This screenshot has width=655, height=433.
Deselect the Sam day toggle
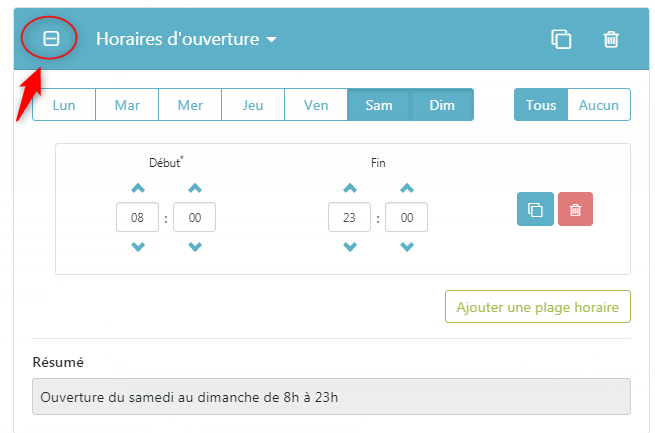pyautogui.click(x=379, y=105)
